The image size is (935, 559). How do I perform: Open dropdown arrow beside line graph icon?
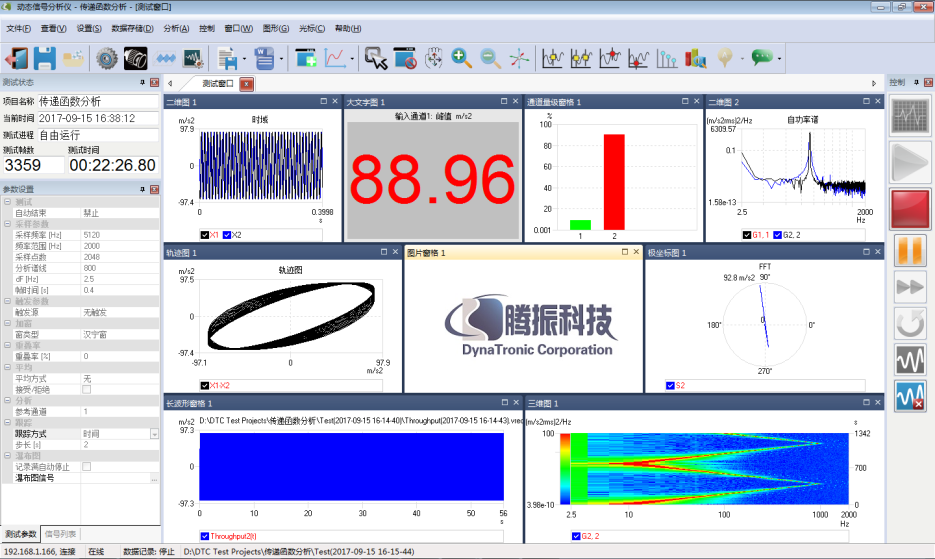(x=352, y=58)
